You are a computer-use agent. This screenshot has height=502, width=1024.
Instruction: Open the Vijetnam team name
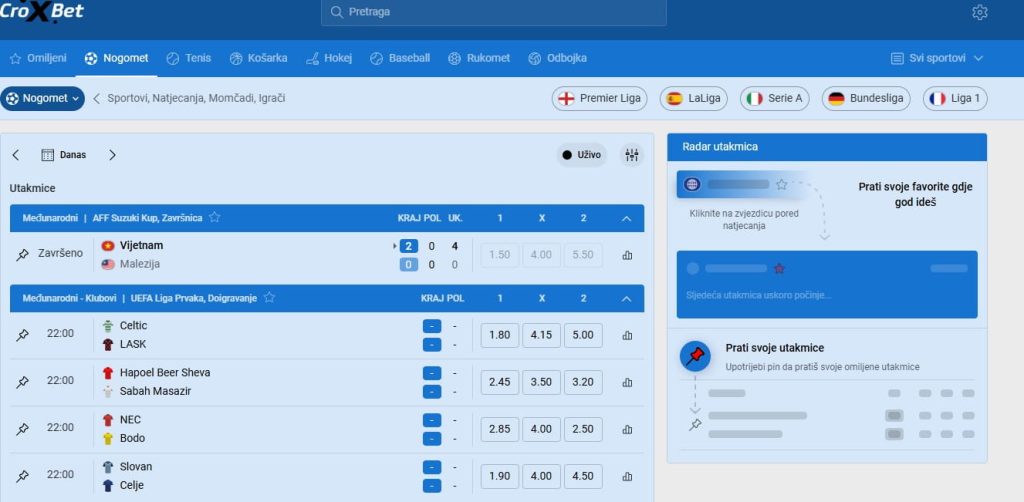point(142,245)
